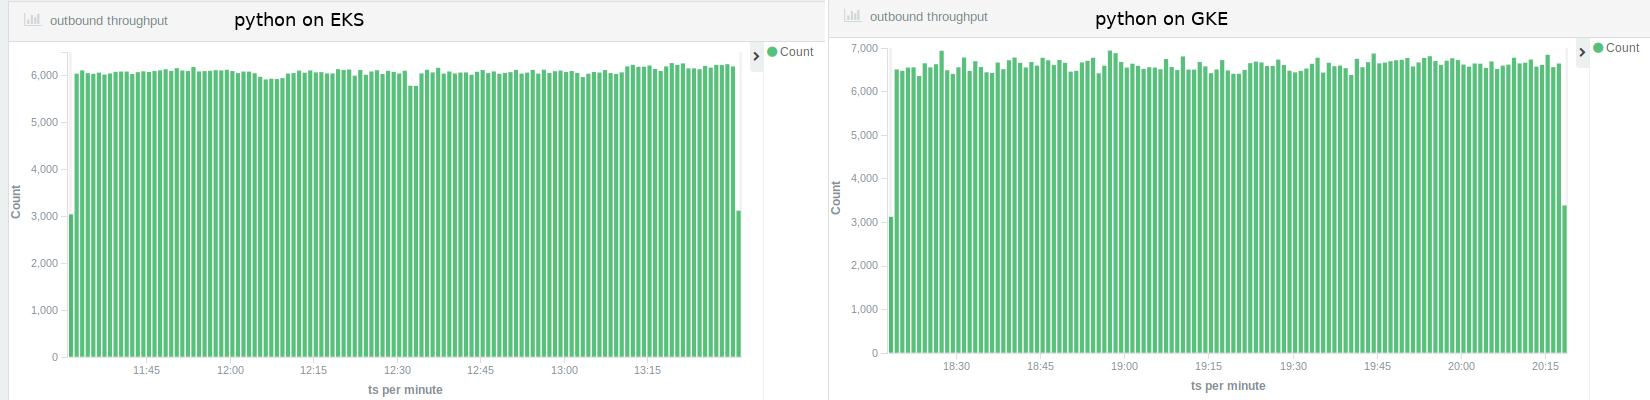The image size is (1650, 400).
Task: Click the 5,000 y-axis label on EKS chart
Action: click(x=44, y=122)
